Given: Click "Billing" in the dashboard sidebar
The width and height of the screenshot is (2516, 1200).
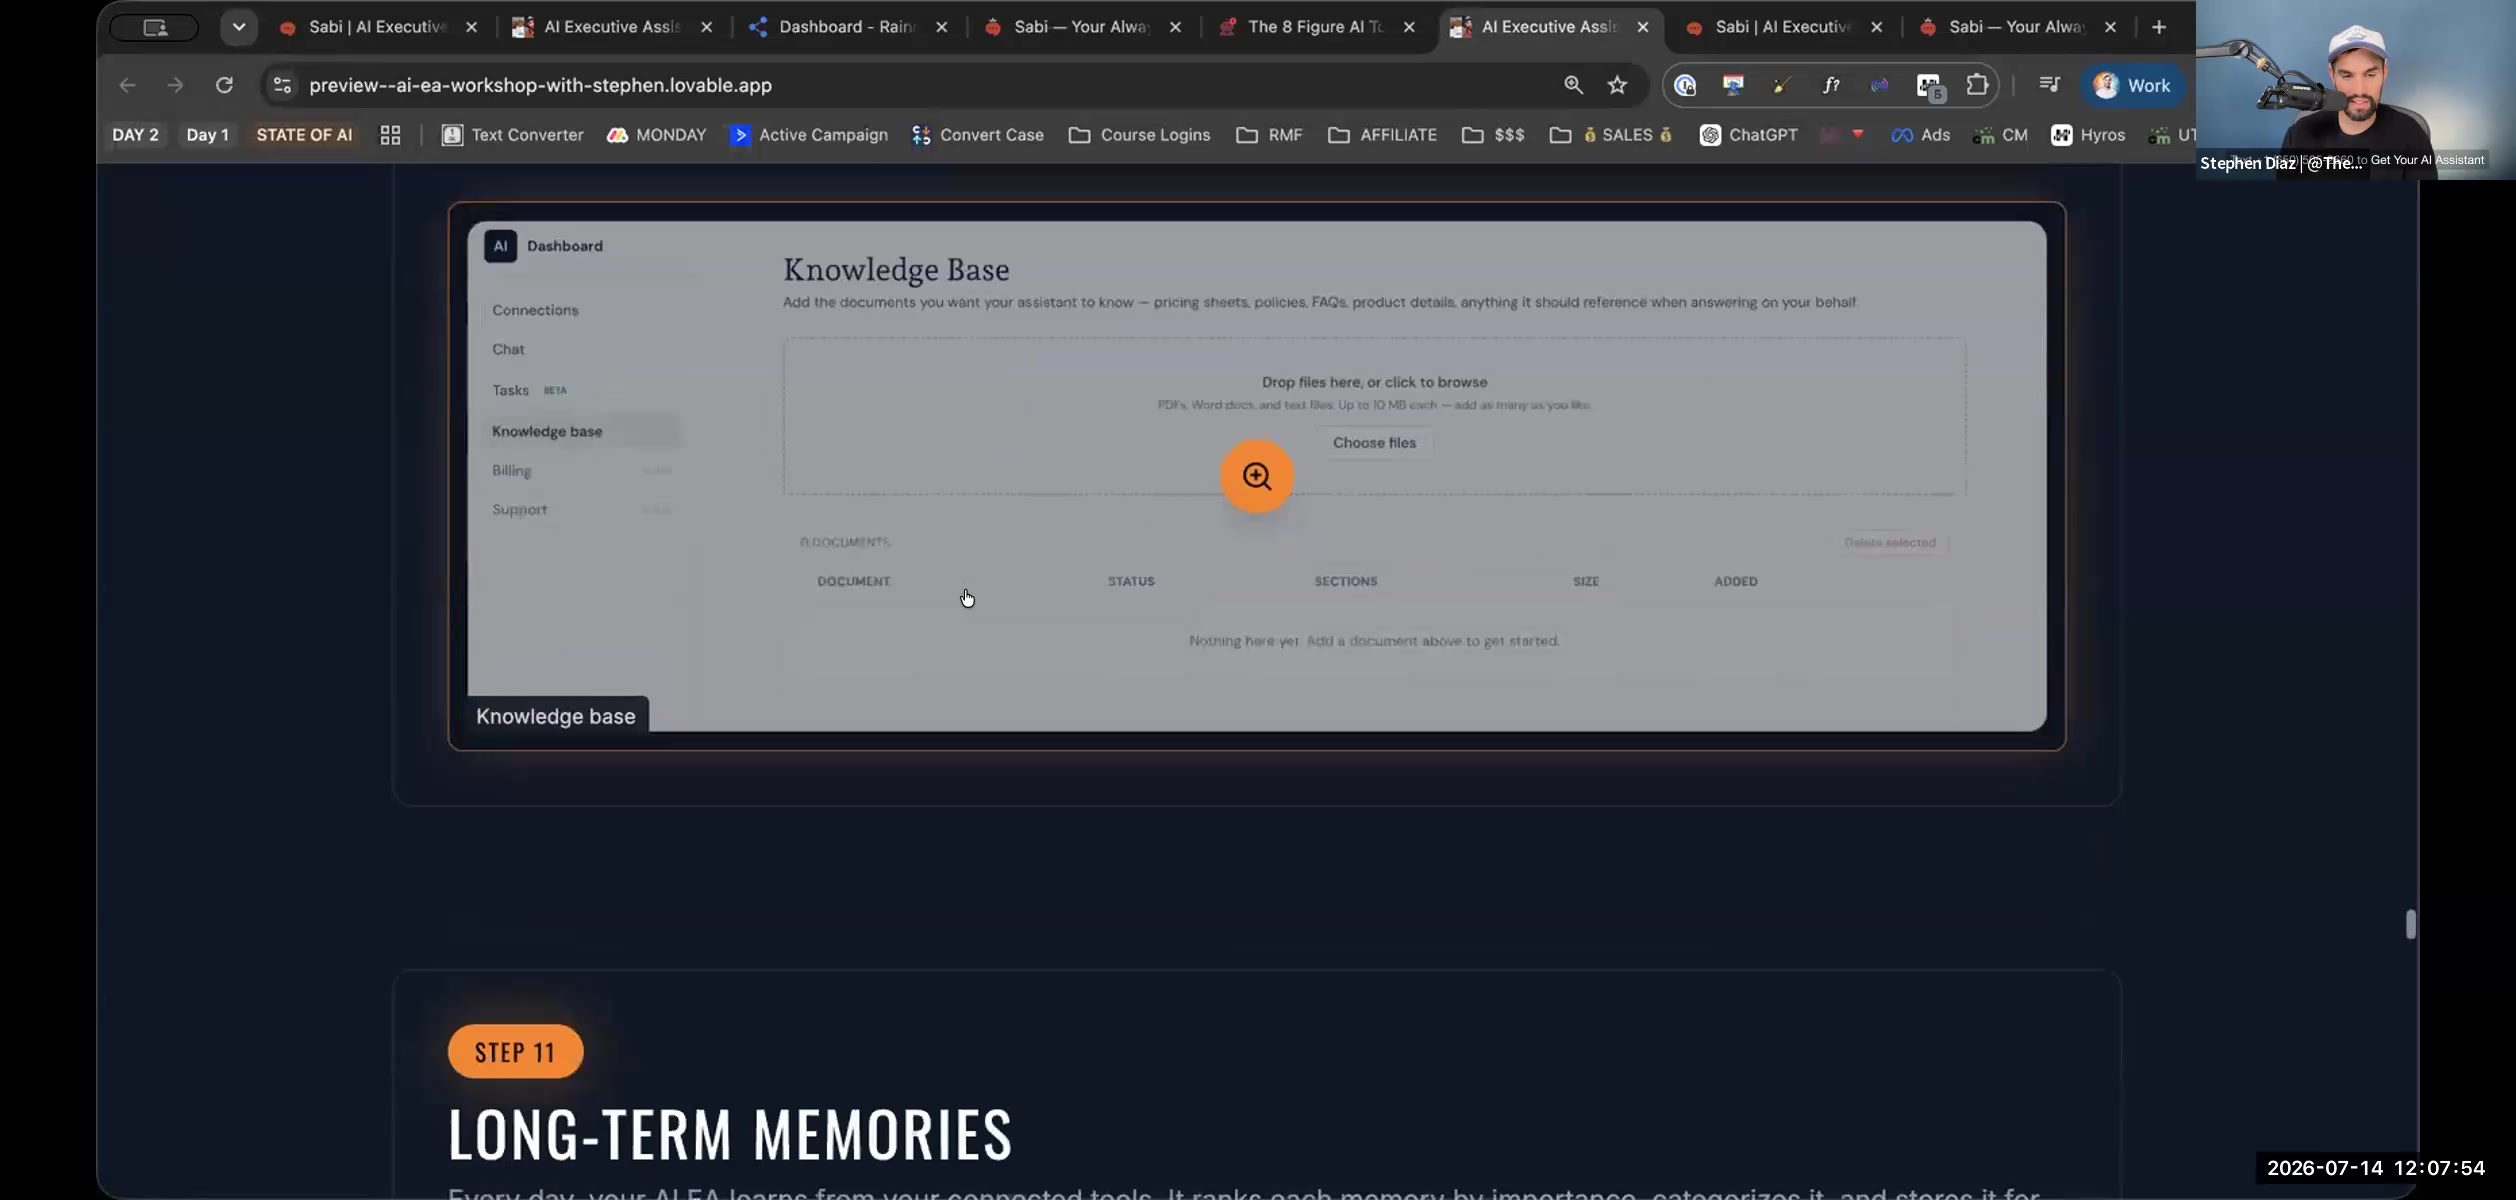Looking at the screenshot, I should 511,470.
